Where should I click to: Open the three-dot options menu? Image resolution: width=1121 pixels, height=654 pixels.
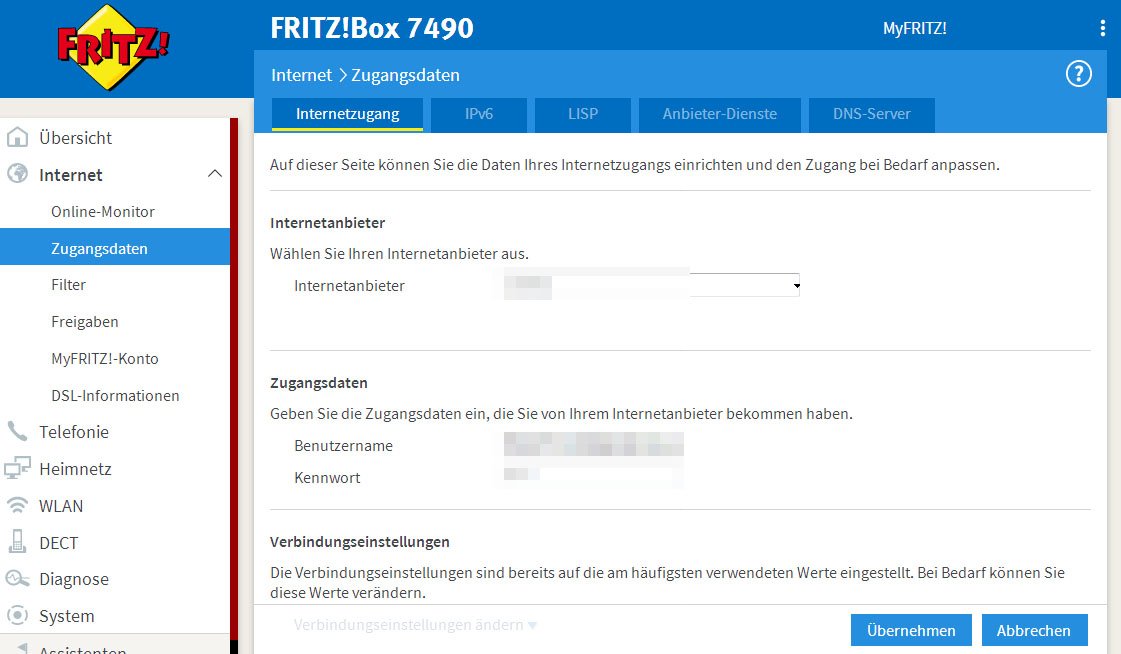1103,28
